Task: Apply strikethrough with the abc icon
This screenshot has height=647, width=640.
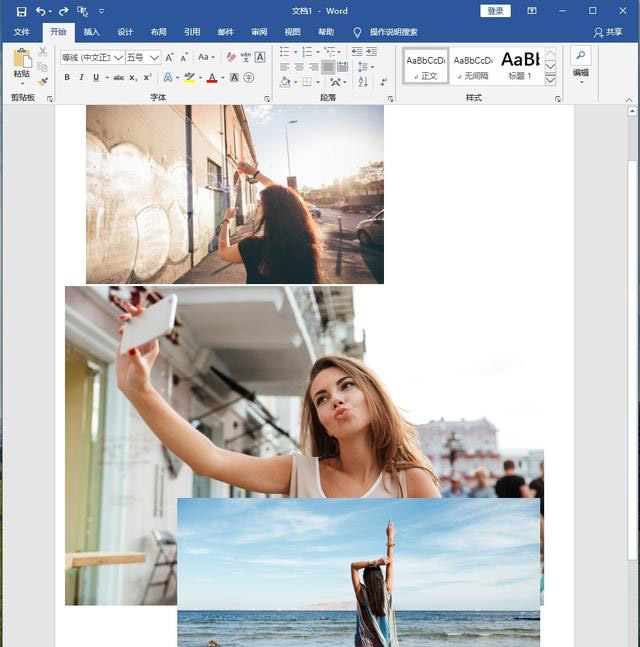Action: [119, 77]
